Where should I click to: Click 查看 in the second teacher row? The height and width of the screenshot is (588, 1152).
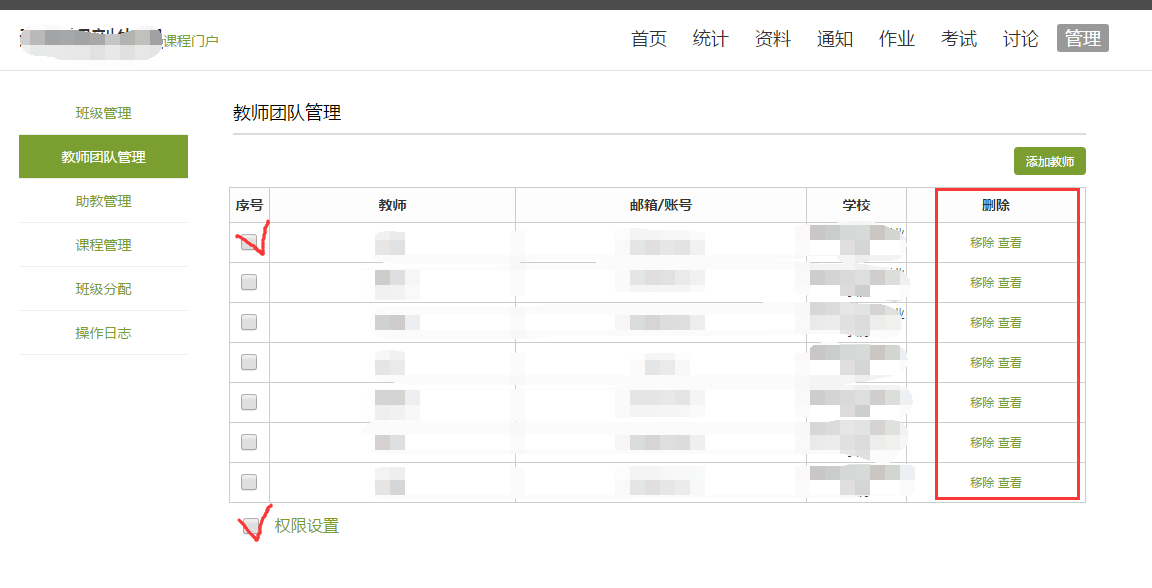(x=1010, y=282)
